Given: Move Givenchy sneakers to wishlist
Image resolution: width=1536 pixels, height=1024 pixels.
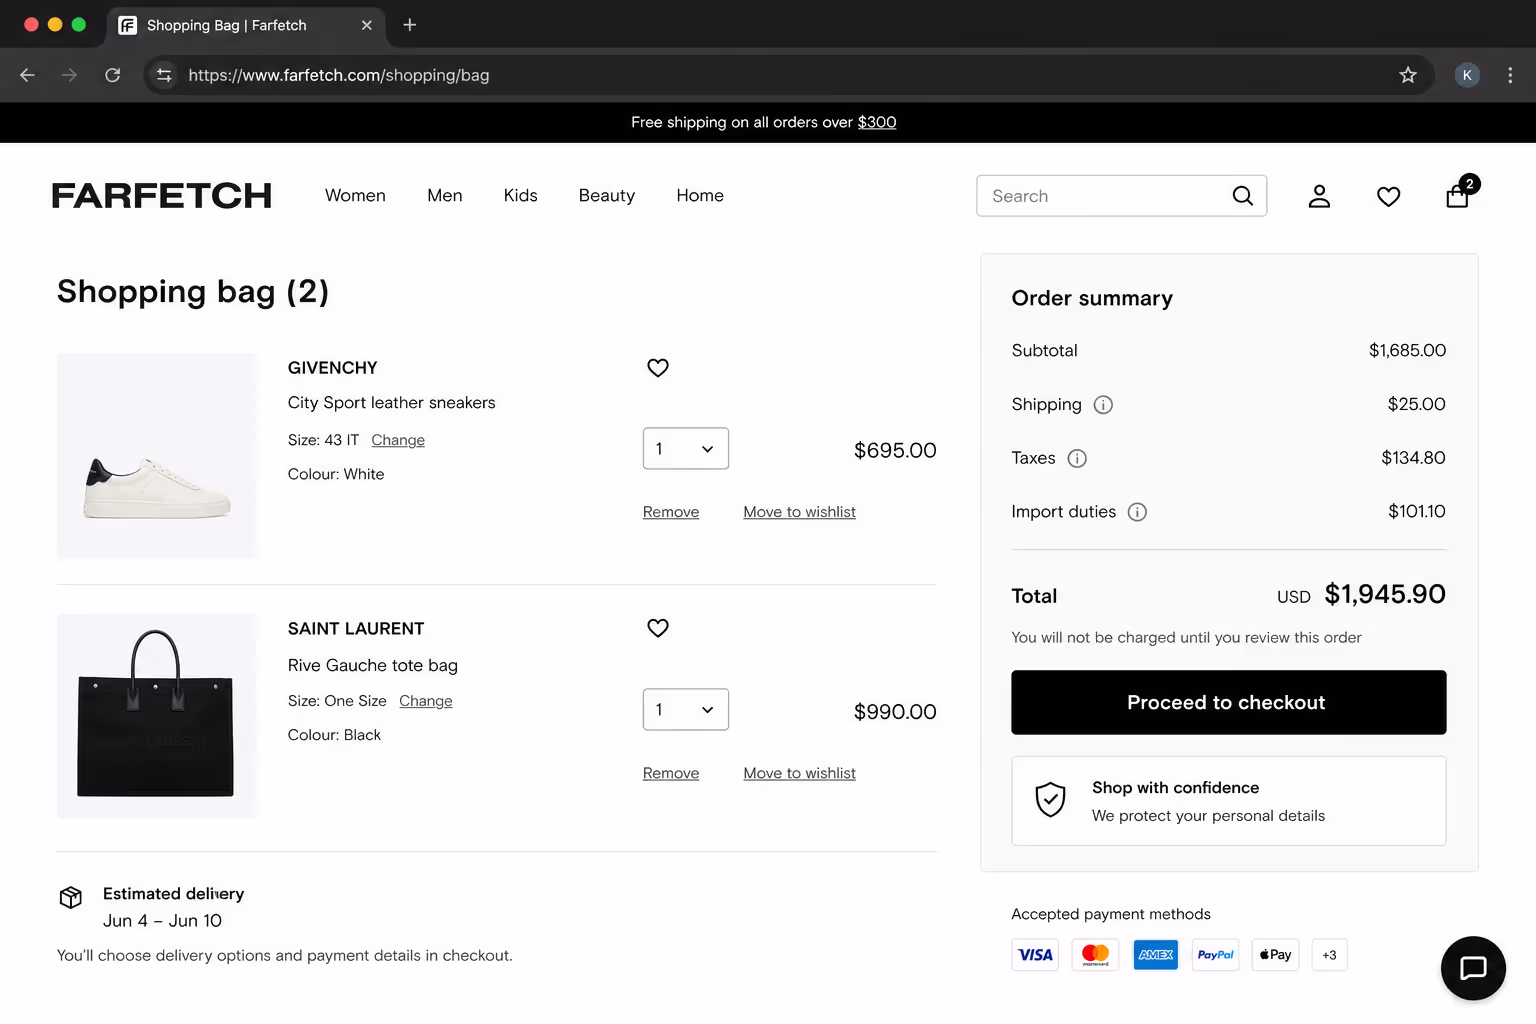Looking at the screenshot, I should [x=799, y=512].
